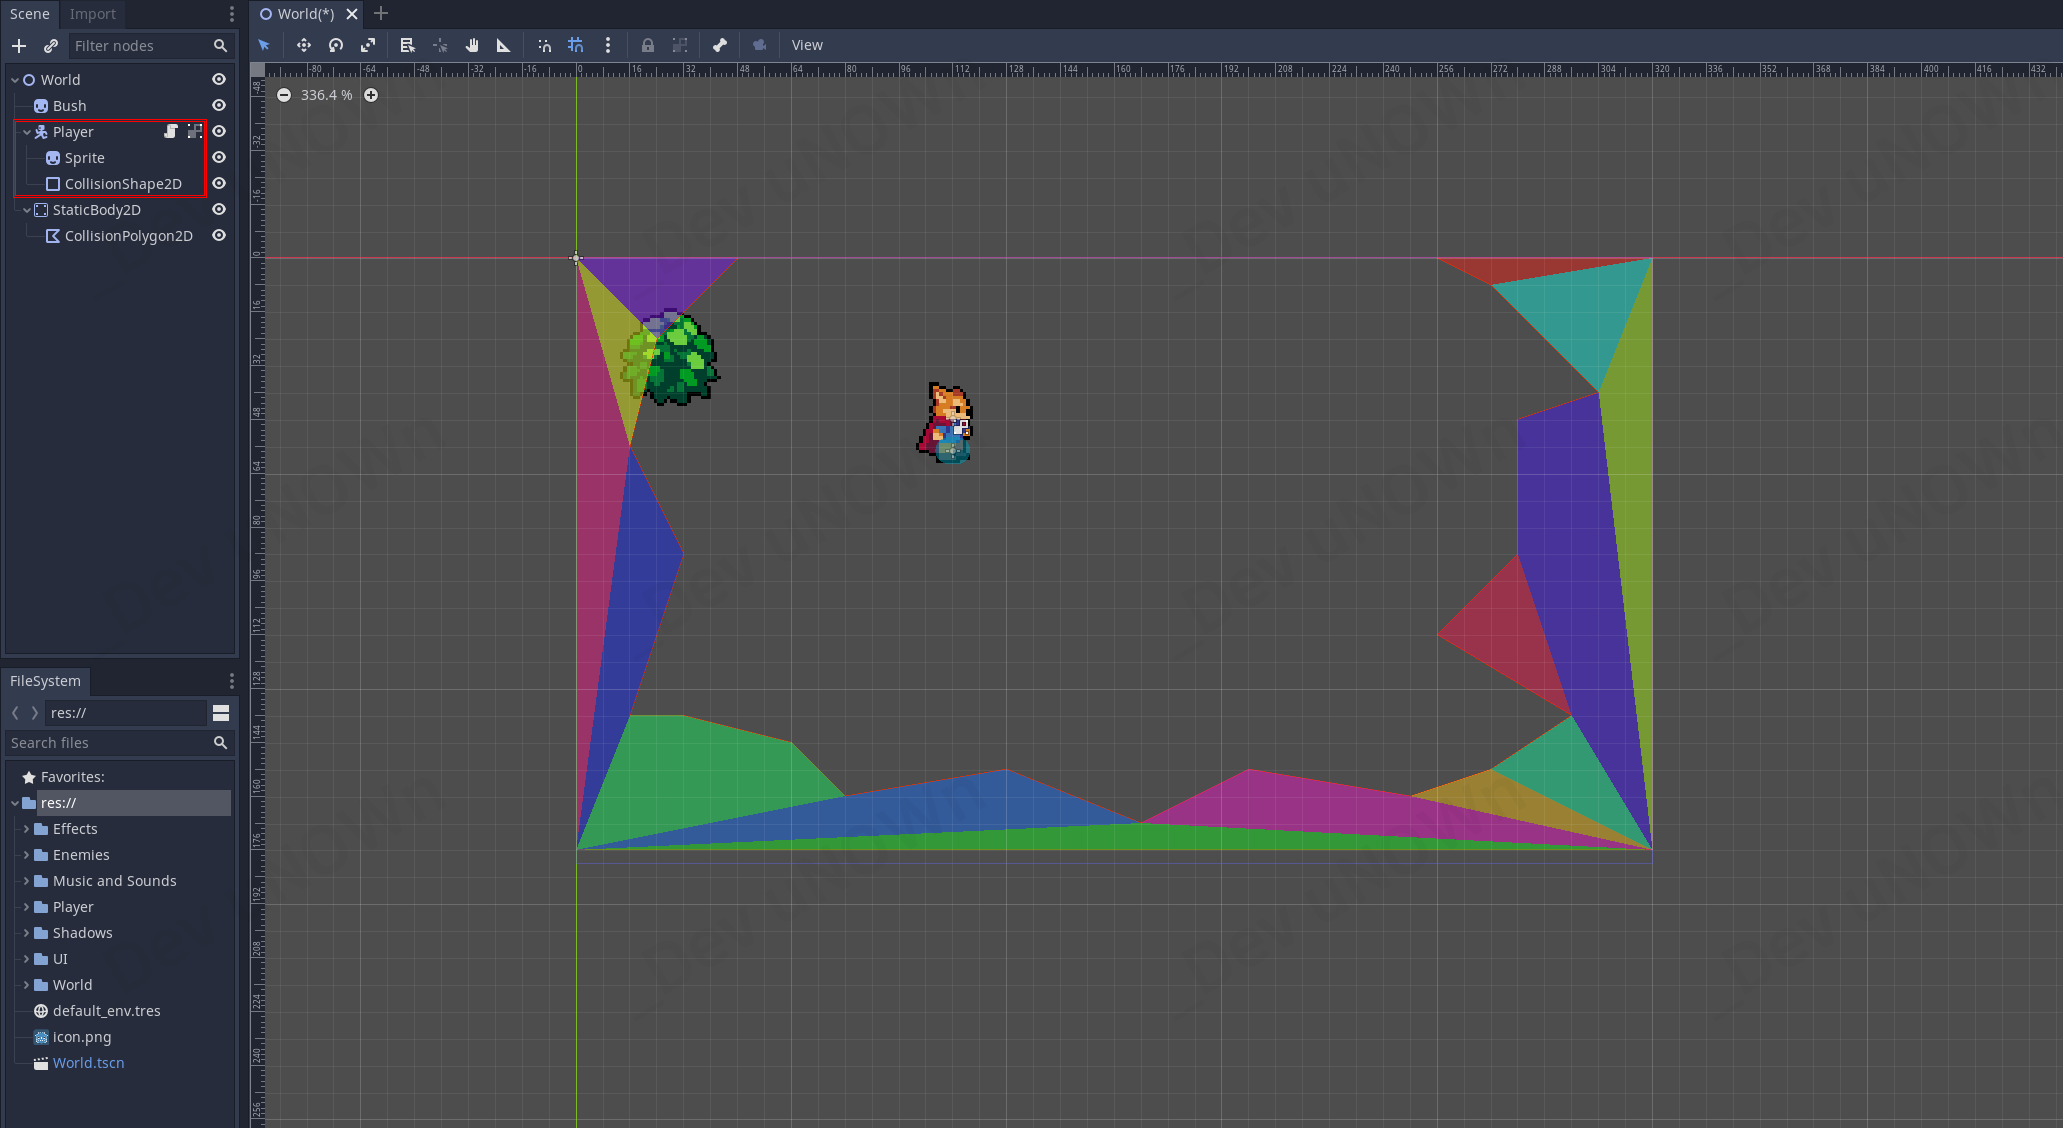Collapse the Player node tree
The width and height of the screenshot is (2063, 1128).
click(27, 132)
